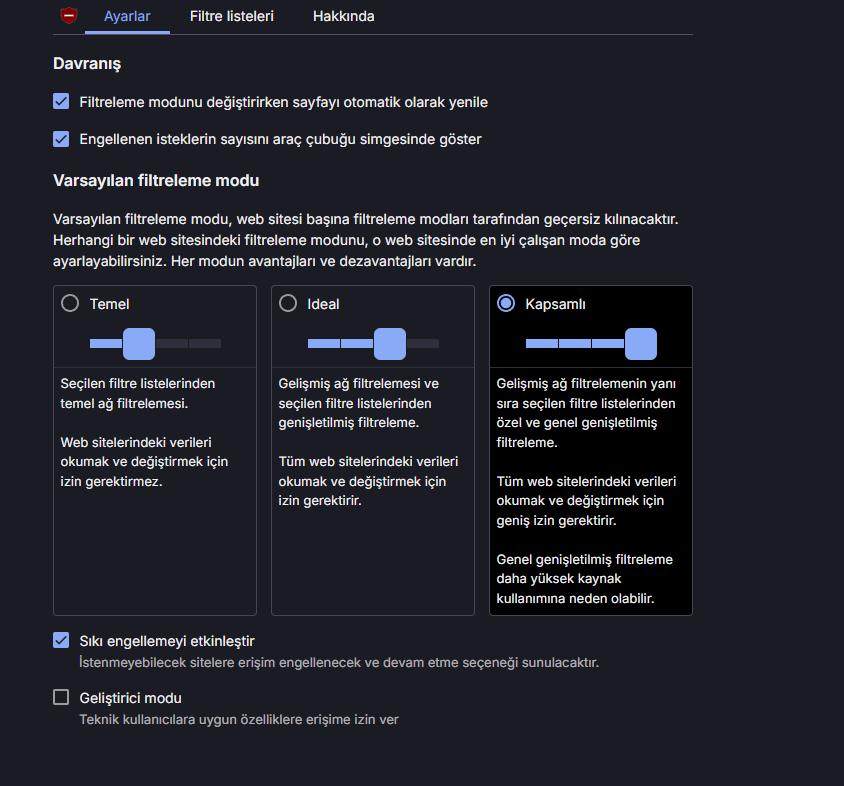Click 'İstenmeyebilecek sitelere erişim engellenecek' description

pyautogui.click(x=339, y=662)
